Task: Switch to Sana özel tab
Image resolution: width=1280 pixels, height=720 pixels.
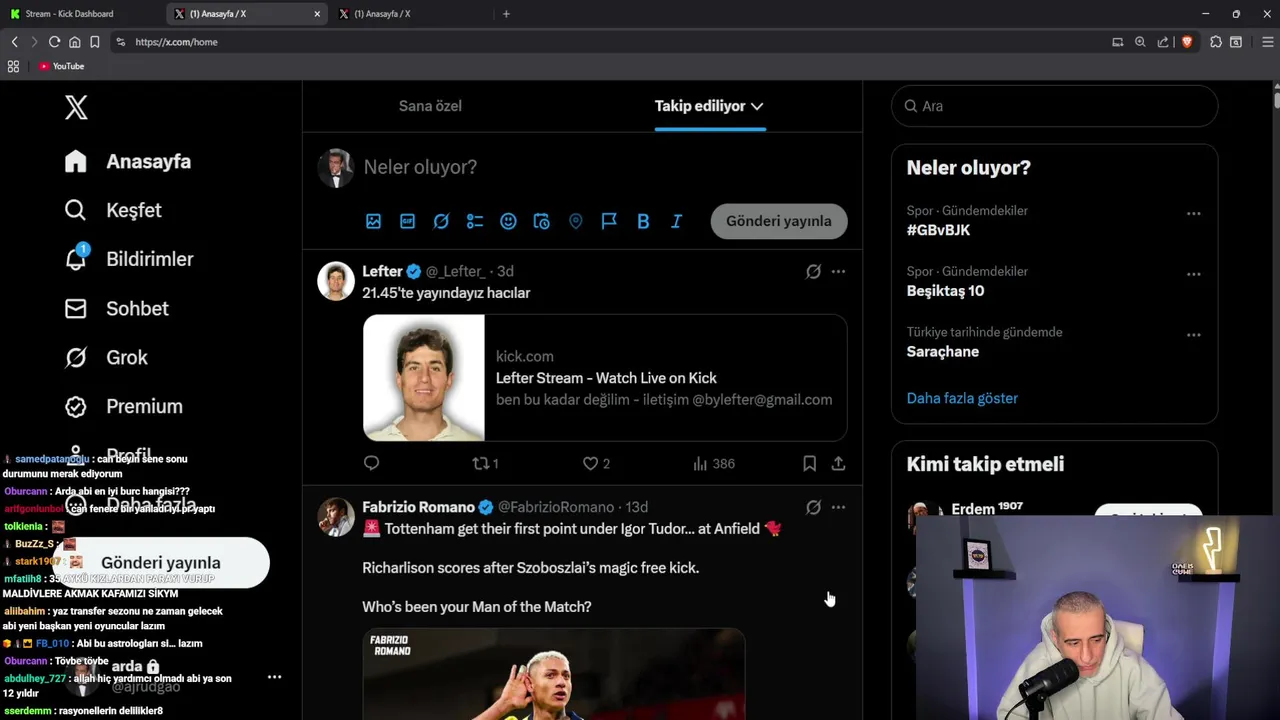Action: [x=430, y=106]
